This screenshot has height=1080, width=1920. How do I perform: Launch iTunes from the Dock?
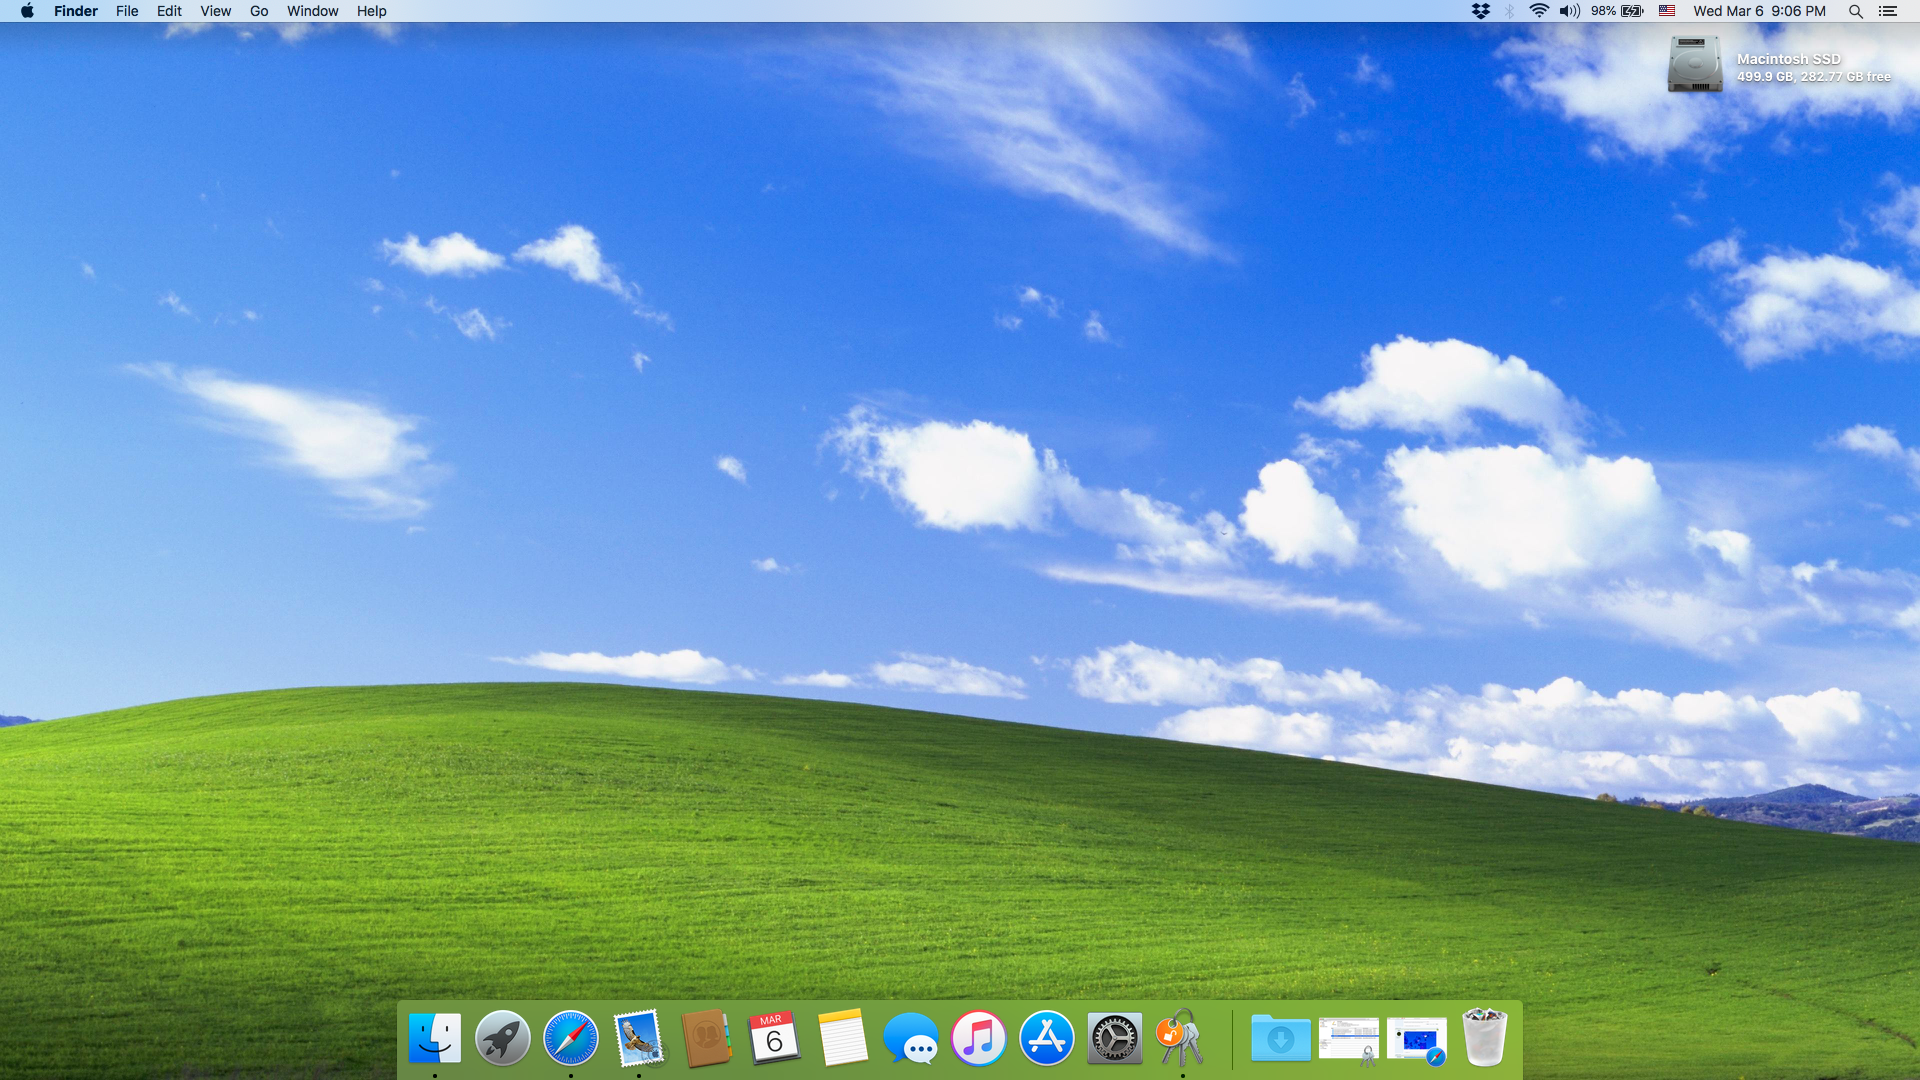pos(978,1038)
